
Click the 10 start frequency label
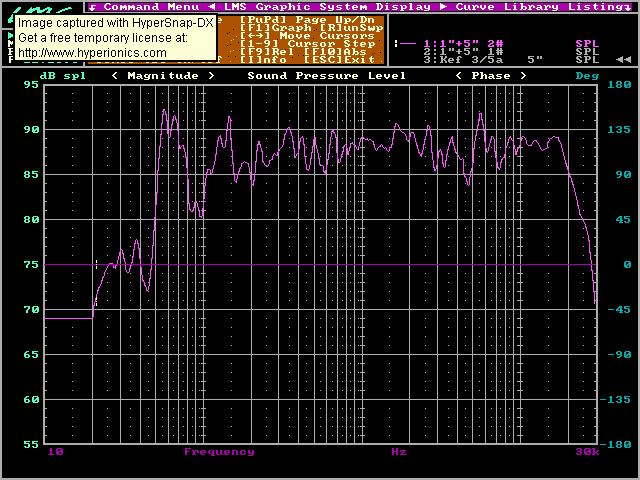pyautogui.click(x=56, y=452)
